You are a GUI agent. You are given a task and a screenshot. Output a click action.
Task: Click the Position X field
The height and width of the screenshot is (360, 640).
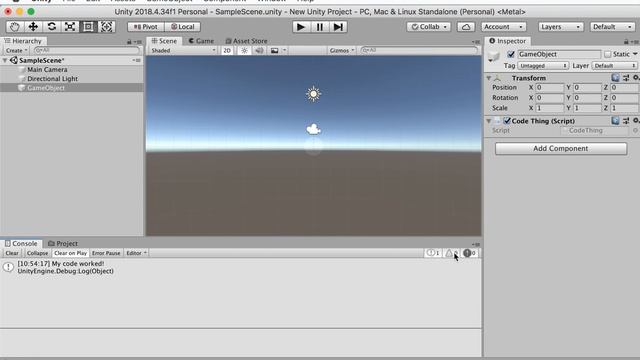[549, 88]
